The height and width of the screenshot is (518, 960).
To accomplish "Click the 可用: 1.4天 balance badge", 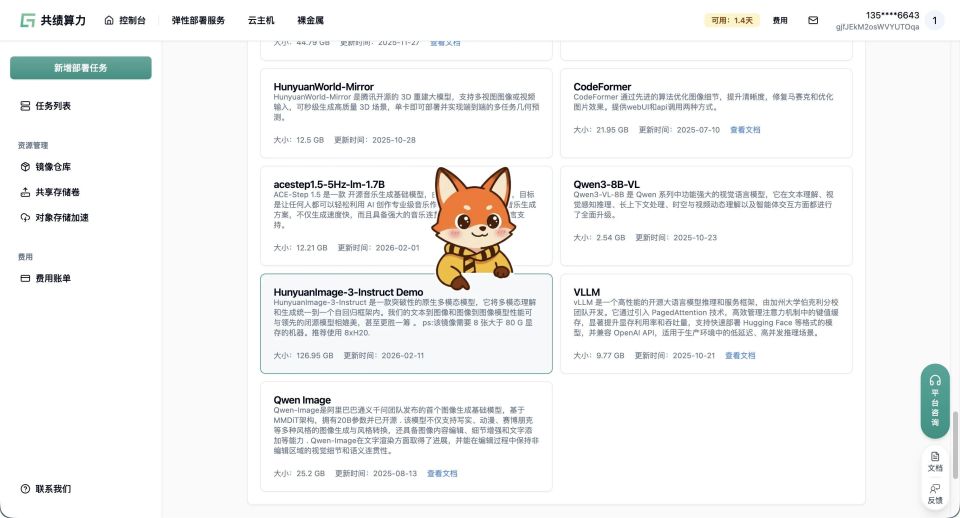I will [x=732, y=20].
